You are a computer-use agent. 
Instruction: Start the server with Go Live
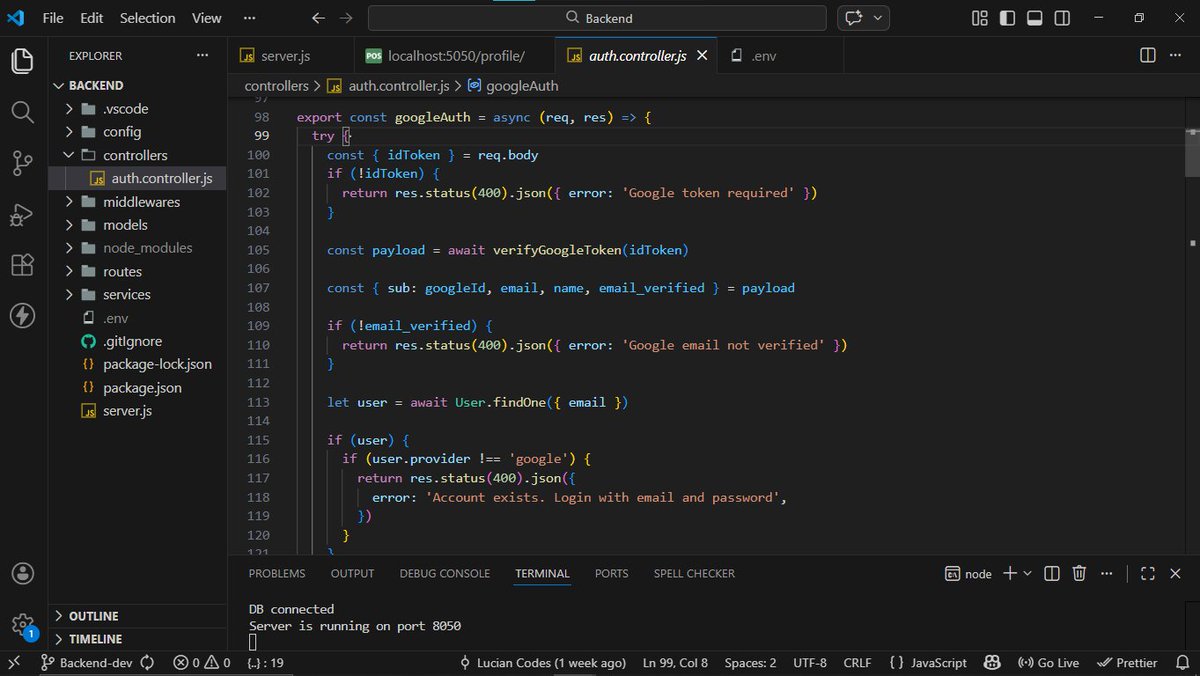1048,662
